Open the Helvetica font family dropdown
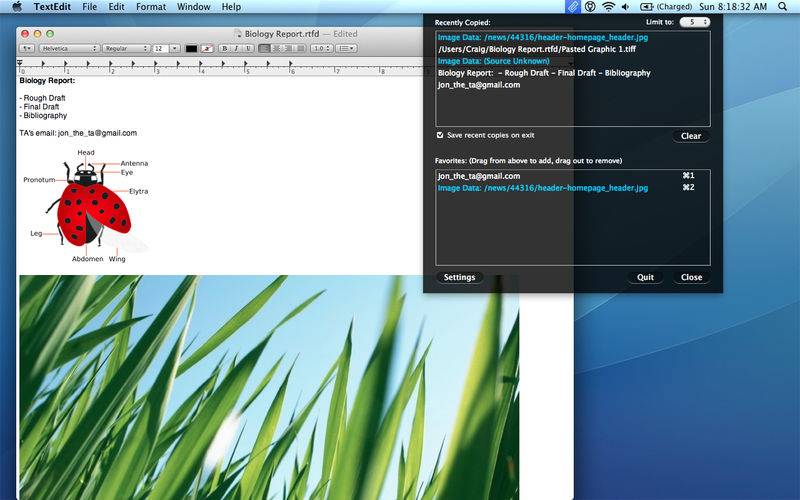The image size is (800, 500). (x=69, y=48)
